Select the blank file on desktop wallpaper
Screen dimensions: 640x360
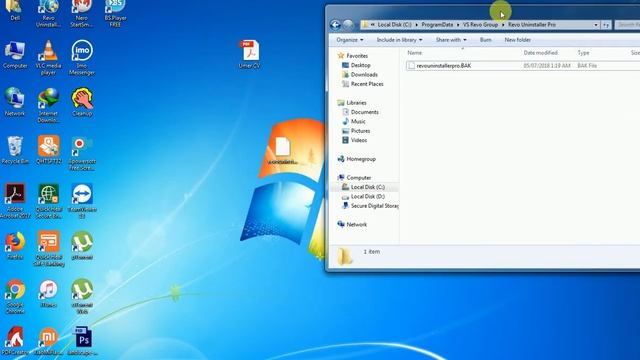pos(282,150)
